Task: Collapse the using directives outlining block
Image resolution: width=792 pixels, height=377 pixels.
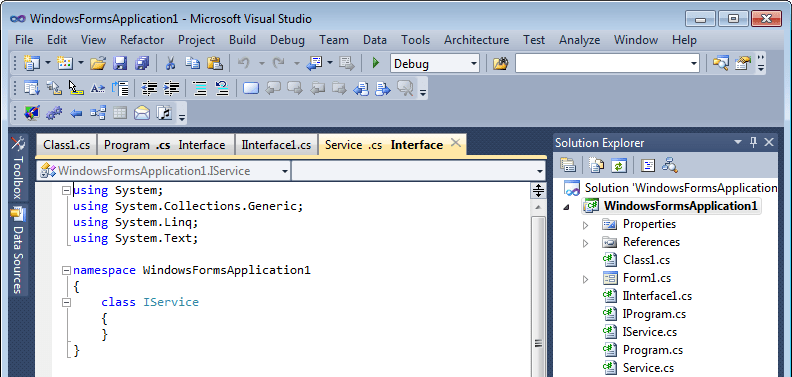Action: click(x=66, y=191)
